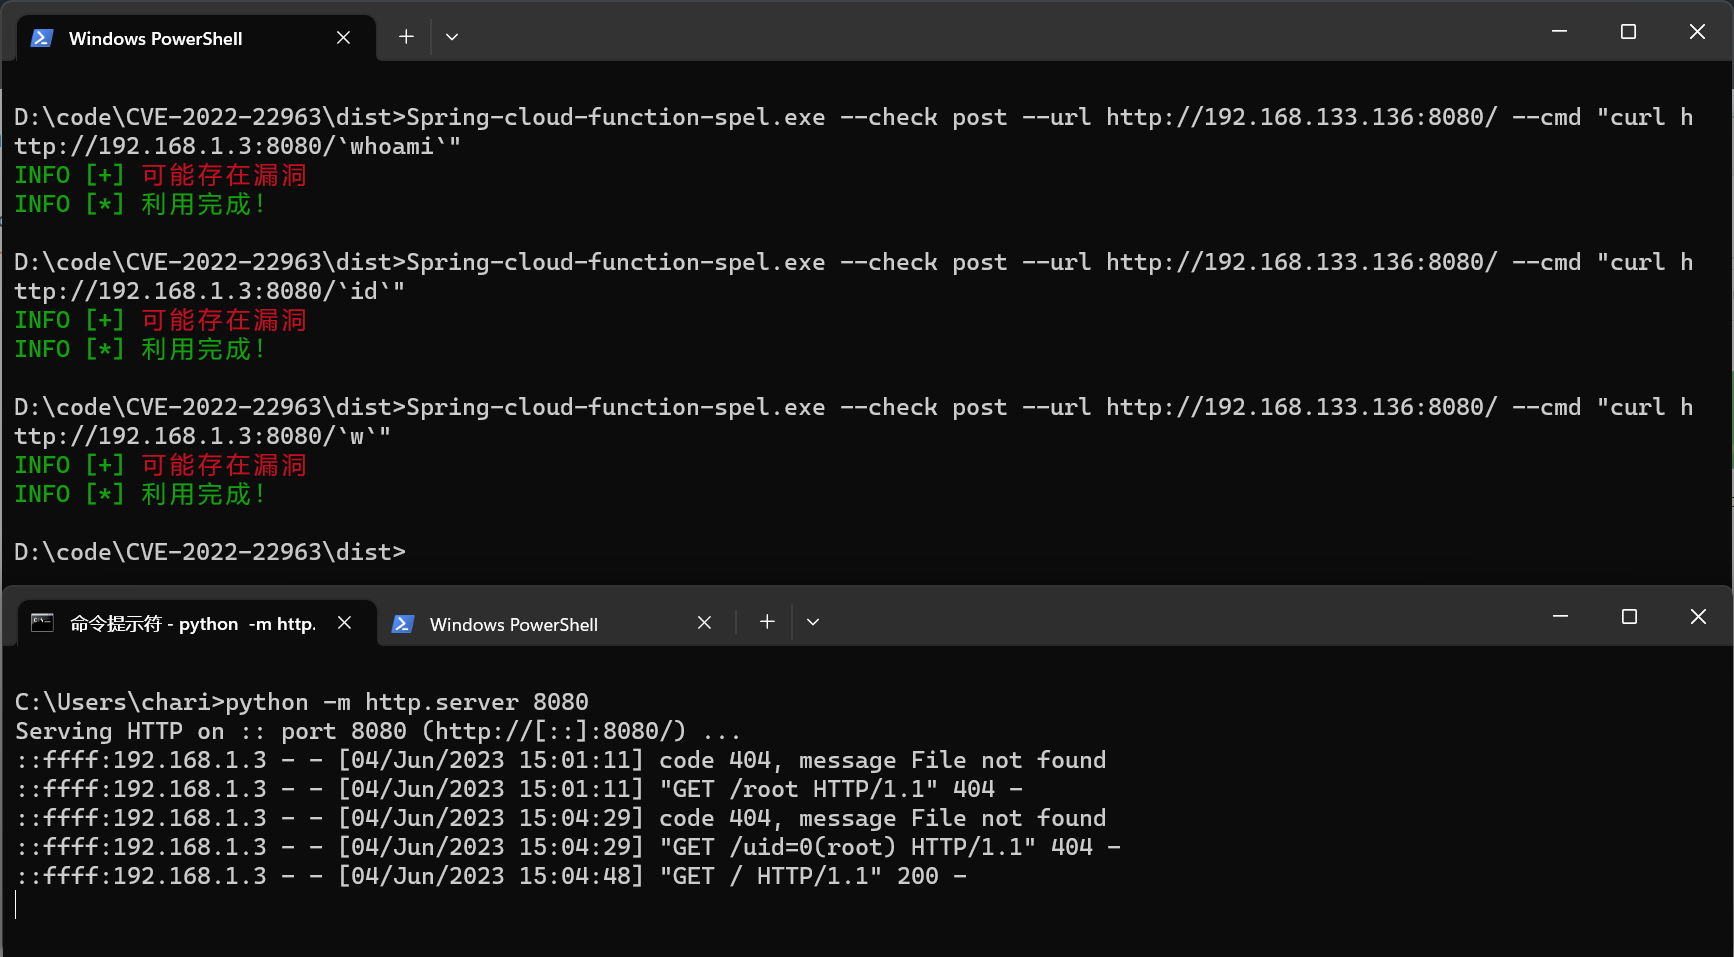Click the empty D:\code\CVE-2022-22963\dist> prompt line
This screenshot has width=1734, height=957.
point(210,552)
